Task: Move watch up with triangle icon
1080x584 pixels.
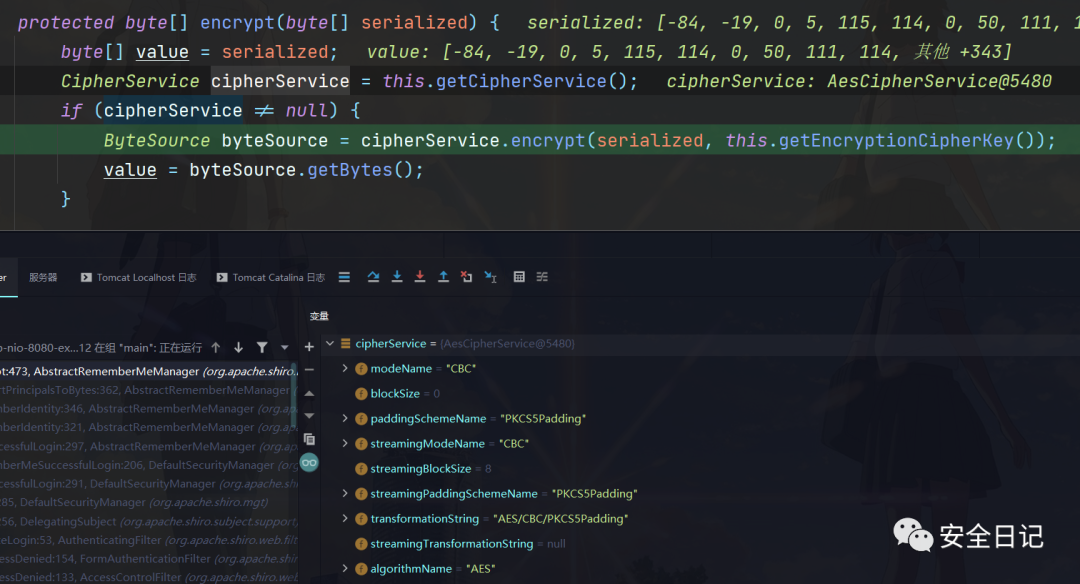Action: [x=309, y=393]
